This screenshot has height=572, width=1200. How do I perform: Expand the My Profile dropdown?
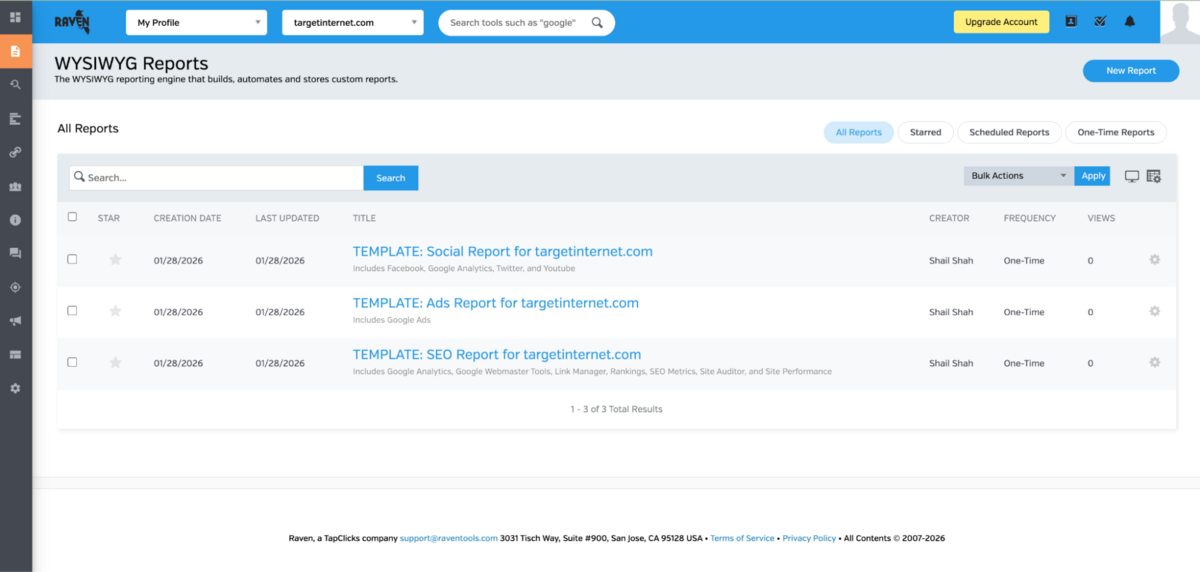(x=196, y=22)
